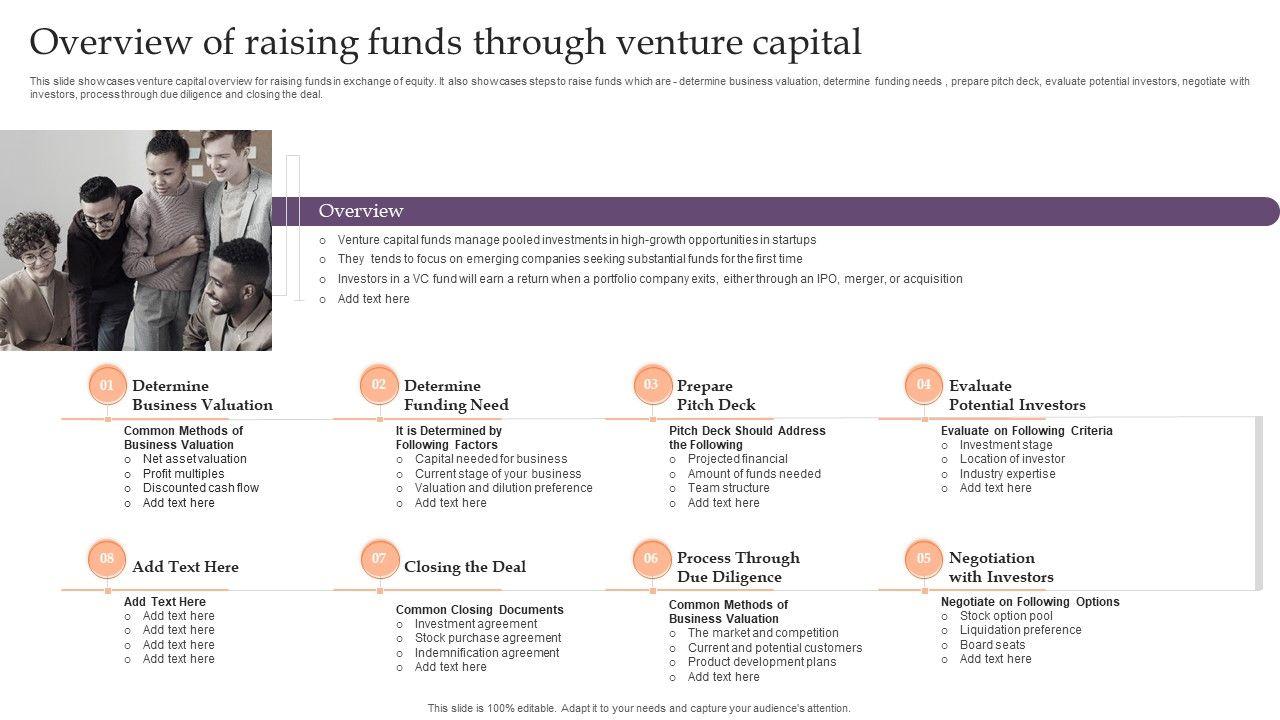1280x720 pixels.
Task: Select the 08 step circle icon
Action: [107, 559]
